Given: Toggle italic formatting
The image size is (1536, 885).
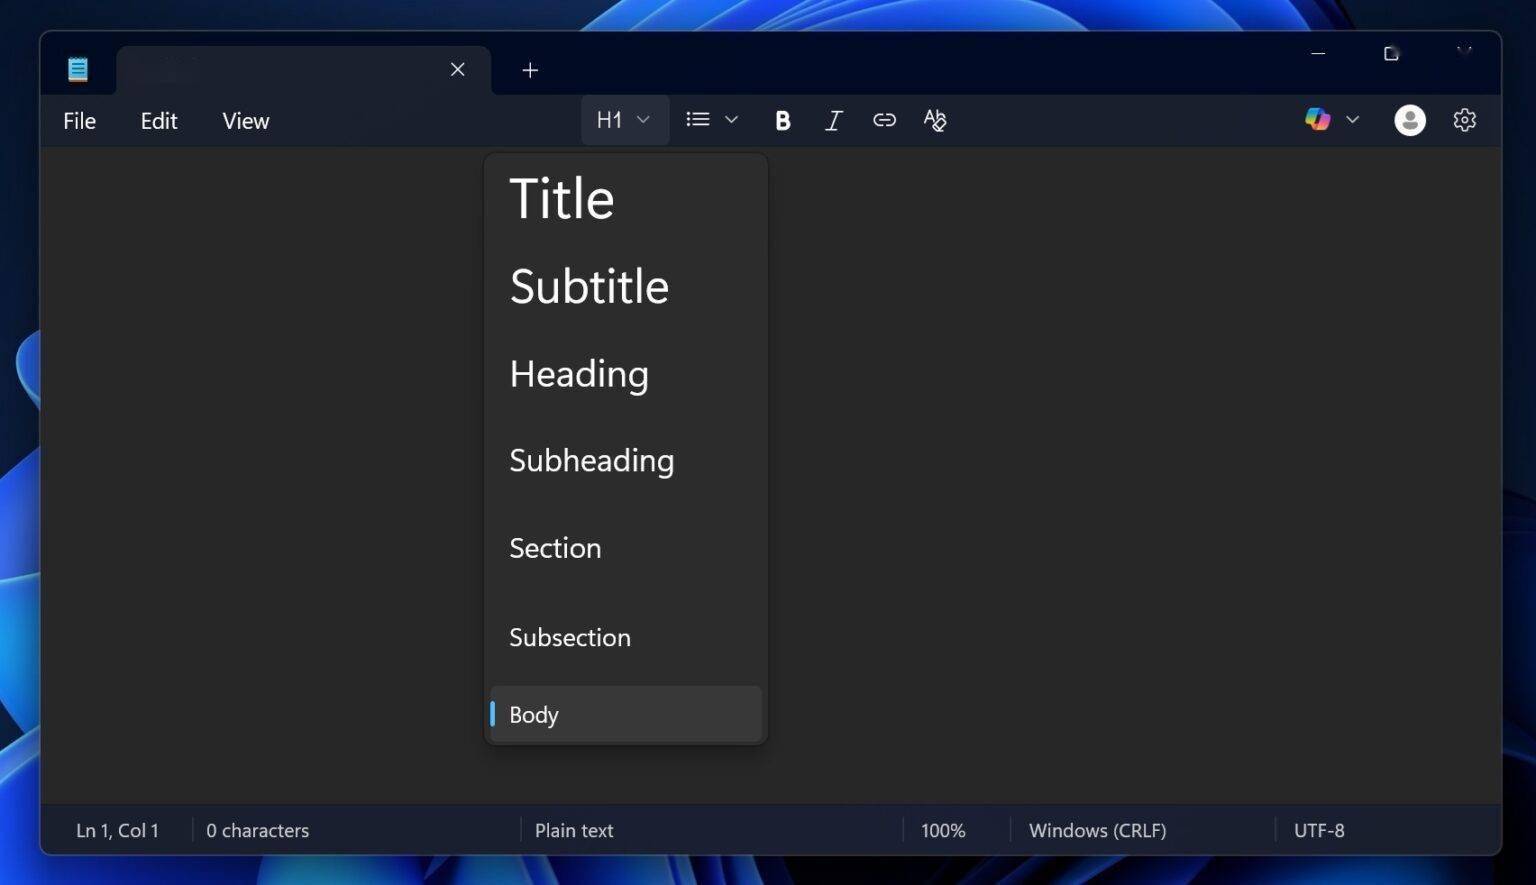Looking at the screenshot, I should click(833, 121).
